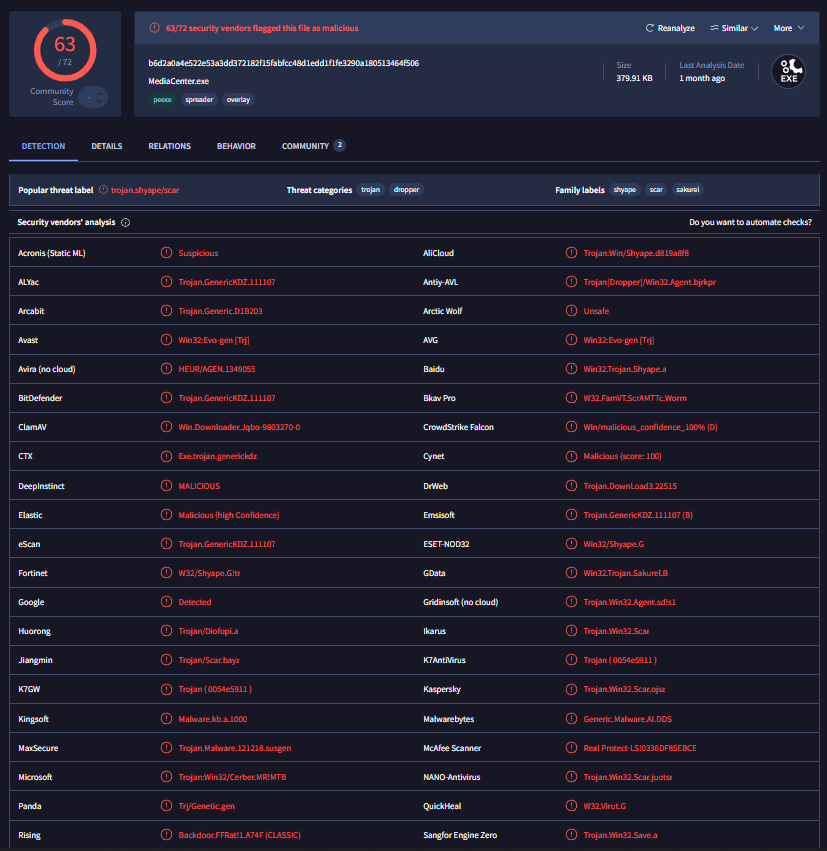This screenshot has width=827, height=851.
Task: Click the trojan.shyape/scar threat label
Action: tap(145, 190)
